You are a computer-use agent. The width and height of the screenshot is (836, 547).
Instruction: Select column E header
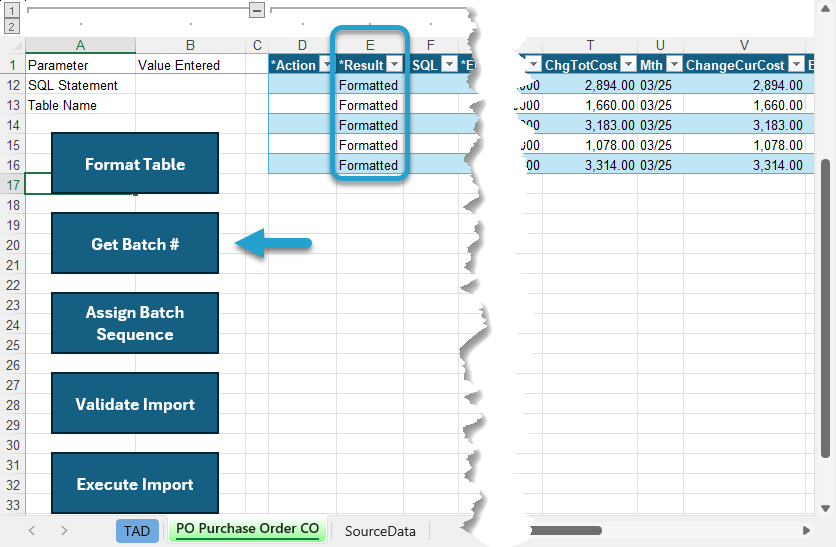[x=370, y=45]
